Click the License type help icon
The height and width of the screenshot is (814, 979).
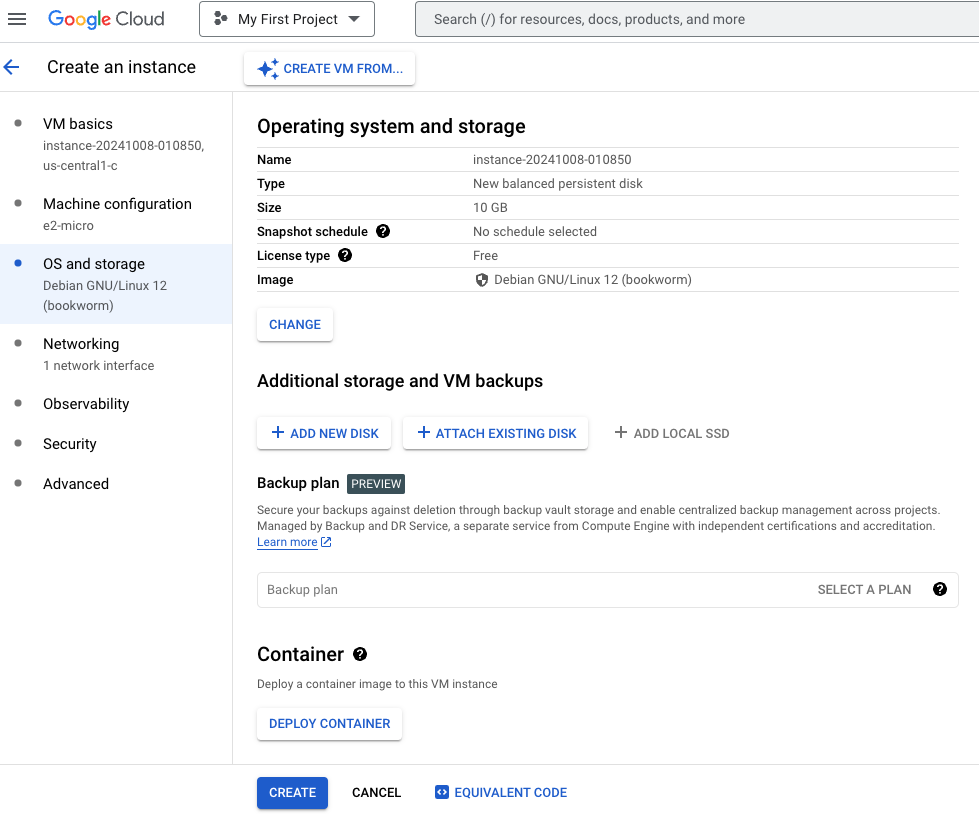coord(345,255)
